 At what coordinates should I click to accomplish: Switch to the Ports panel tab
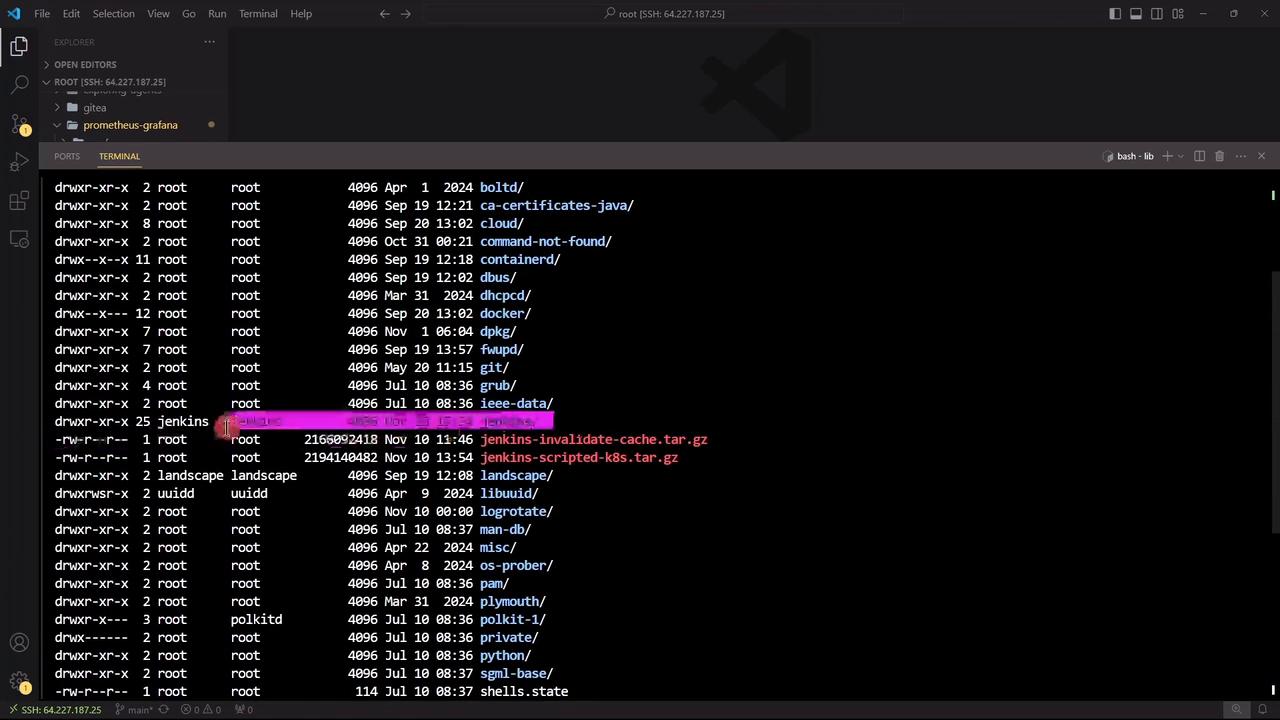67,156
